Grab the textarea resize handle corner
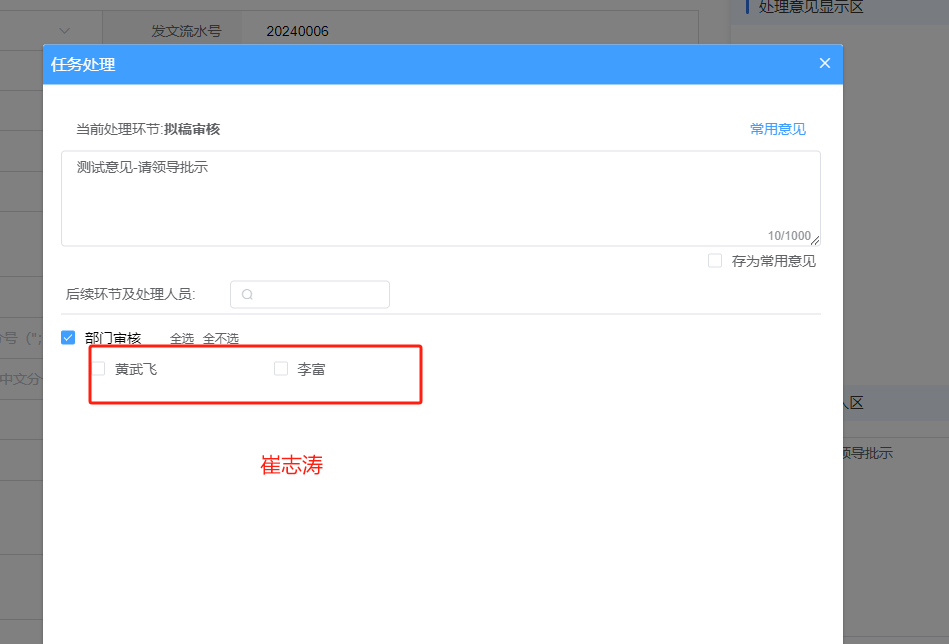 click(x=815, y=240)
